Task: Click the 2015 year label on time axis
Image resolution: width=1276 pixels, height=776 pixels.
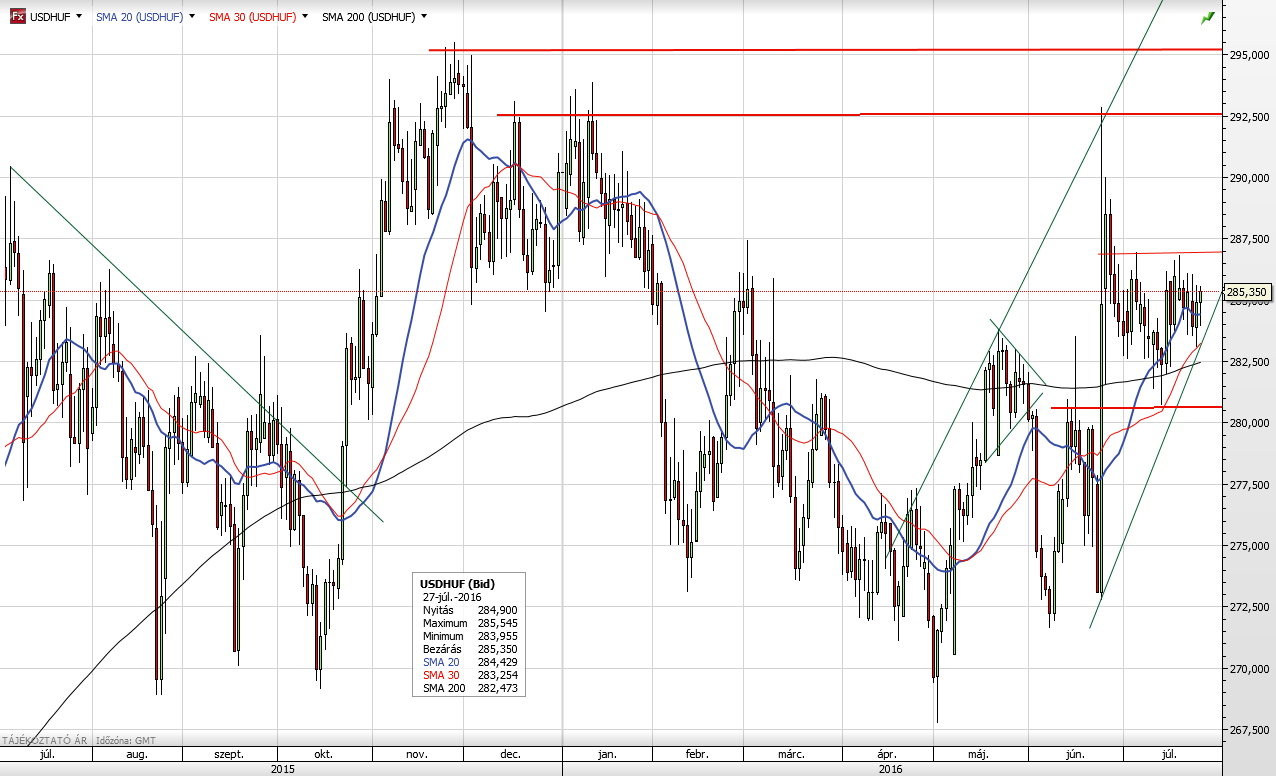Action: click(x=283, y=769)
